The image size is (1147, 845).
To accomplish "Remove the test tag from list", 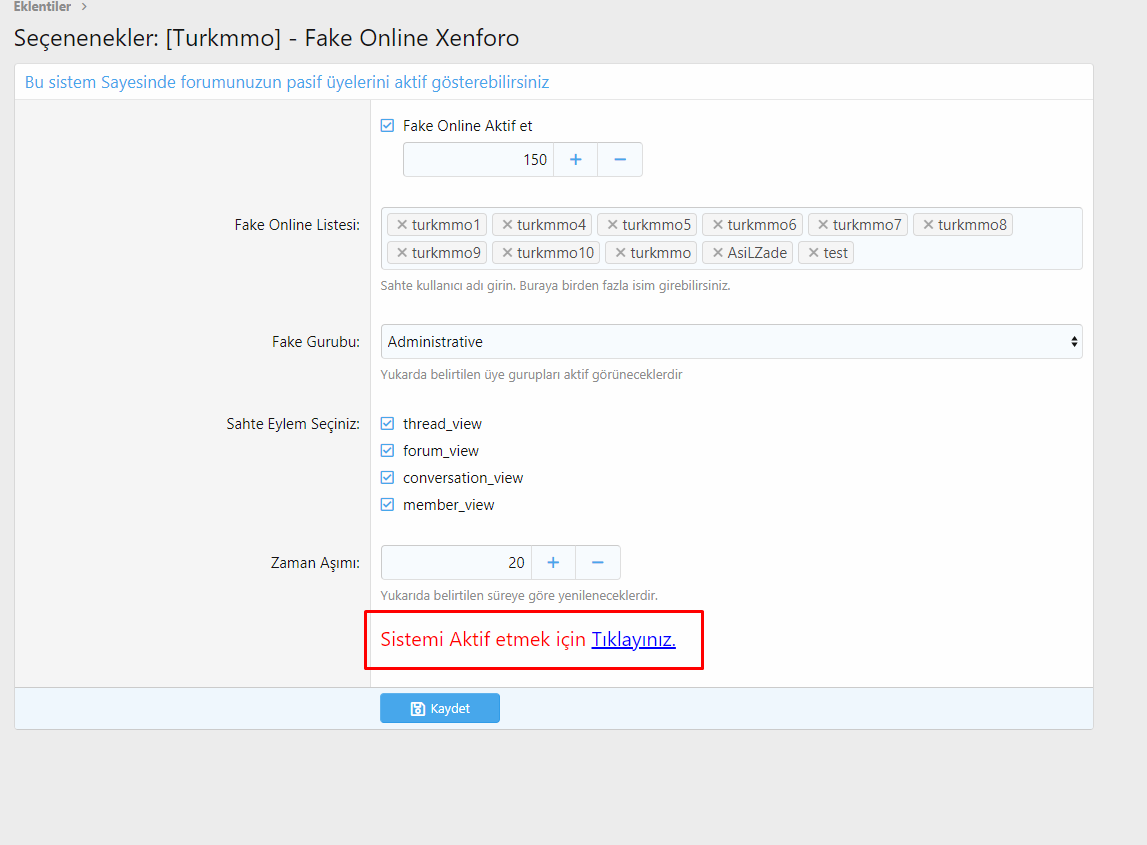I will (x=813, y=253).
